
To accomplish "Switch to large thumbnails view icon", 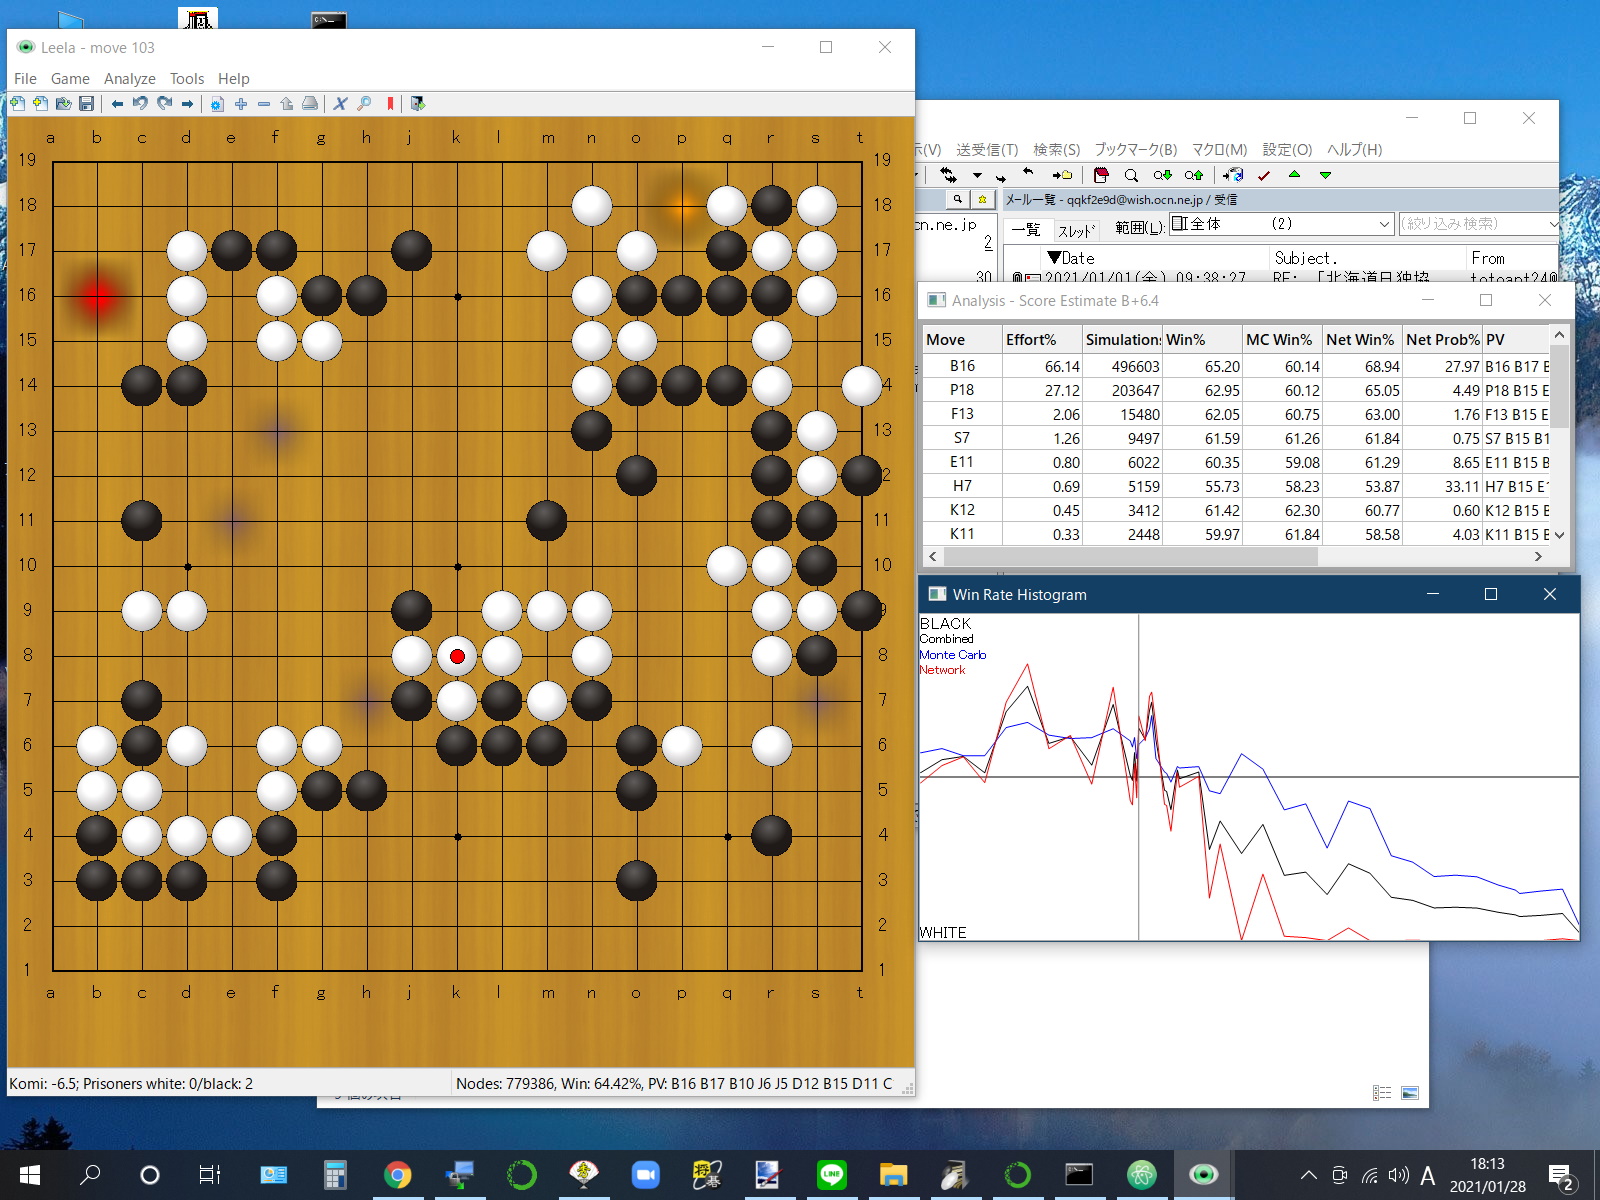I will [1410, 1093].
